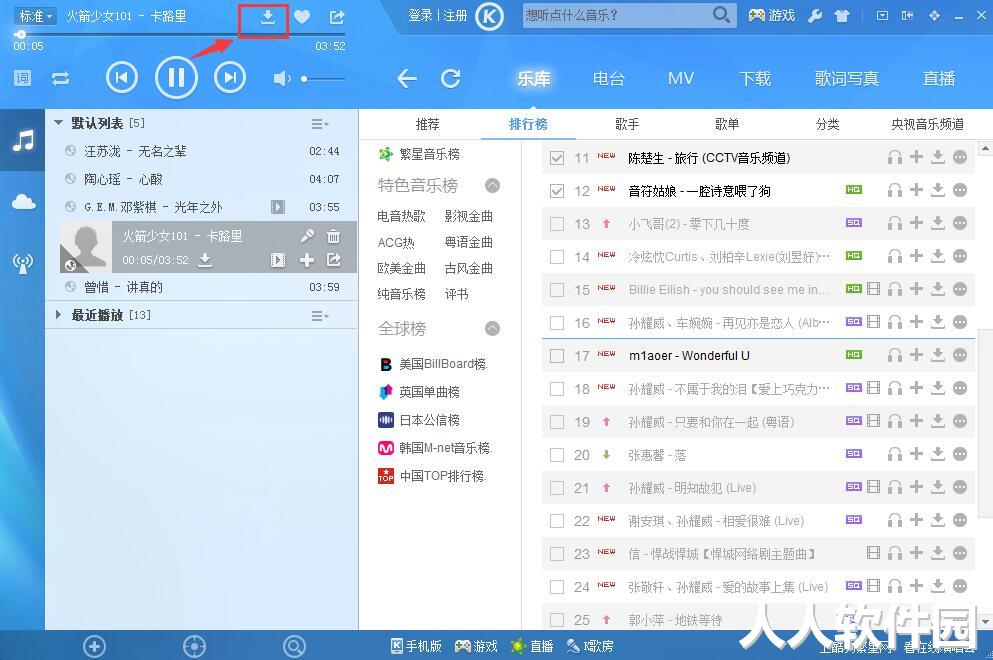Image resolution: width=993 pixels, height=660 pixels.
Task: Share the current song from the player header
Action: coord(337,17)
